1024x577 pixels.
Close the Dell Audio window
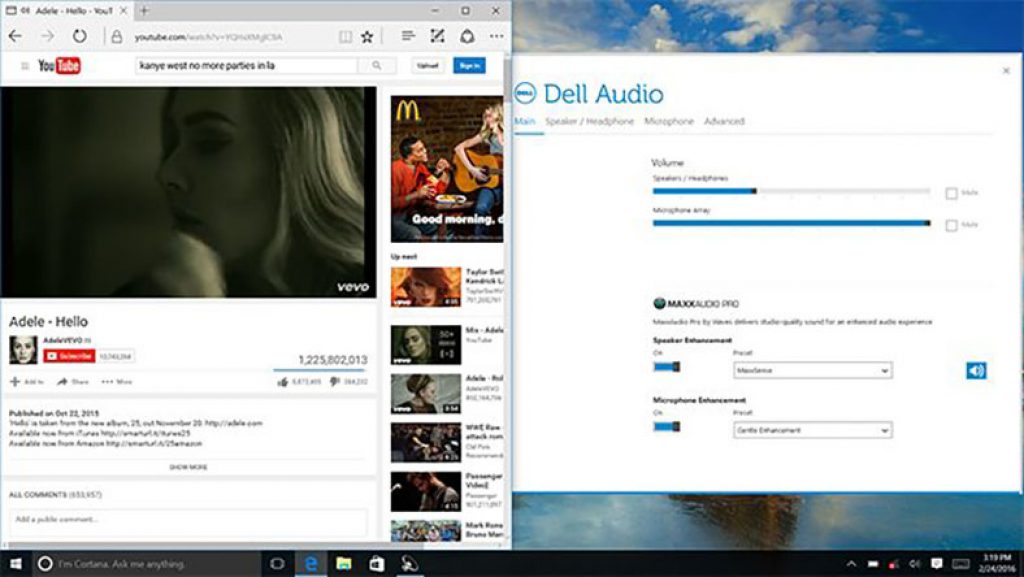click(x=1006, y=70)
